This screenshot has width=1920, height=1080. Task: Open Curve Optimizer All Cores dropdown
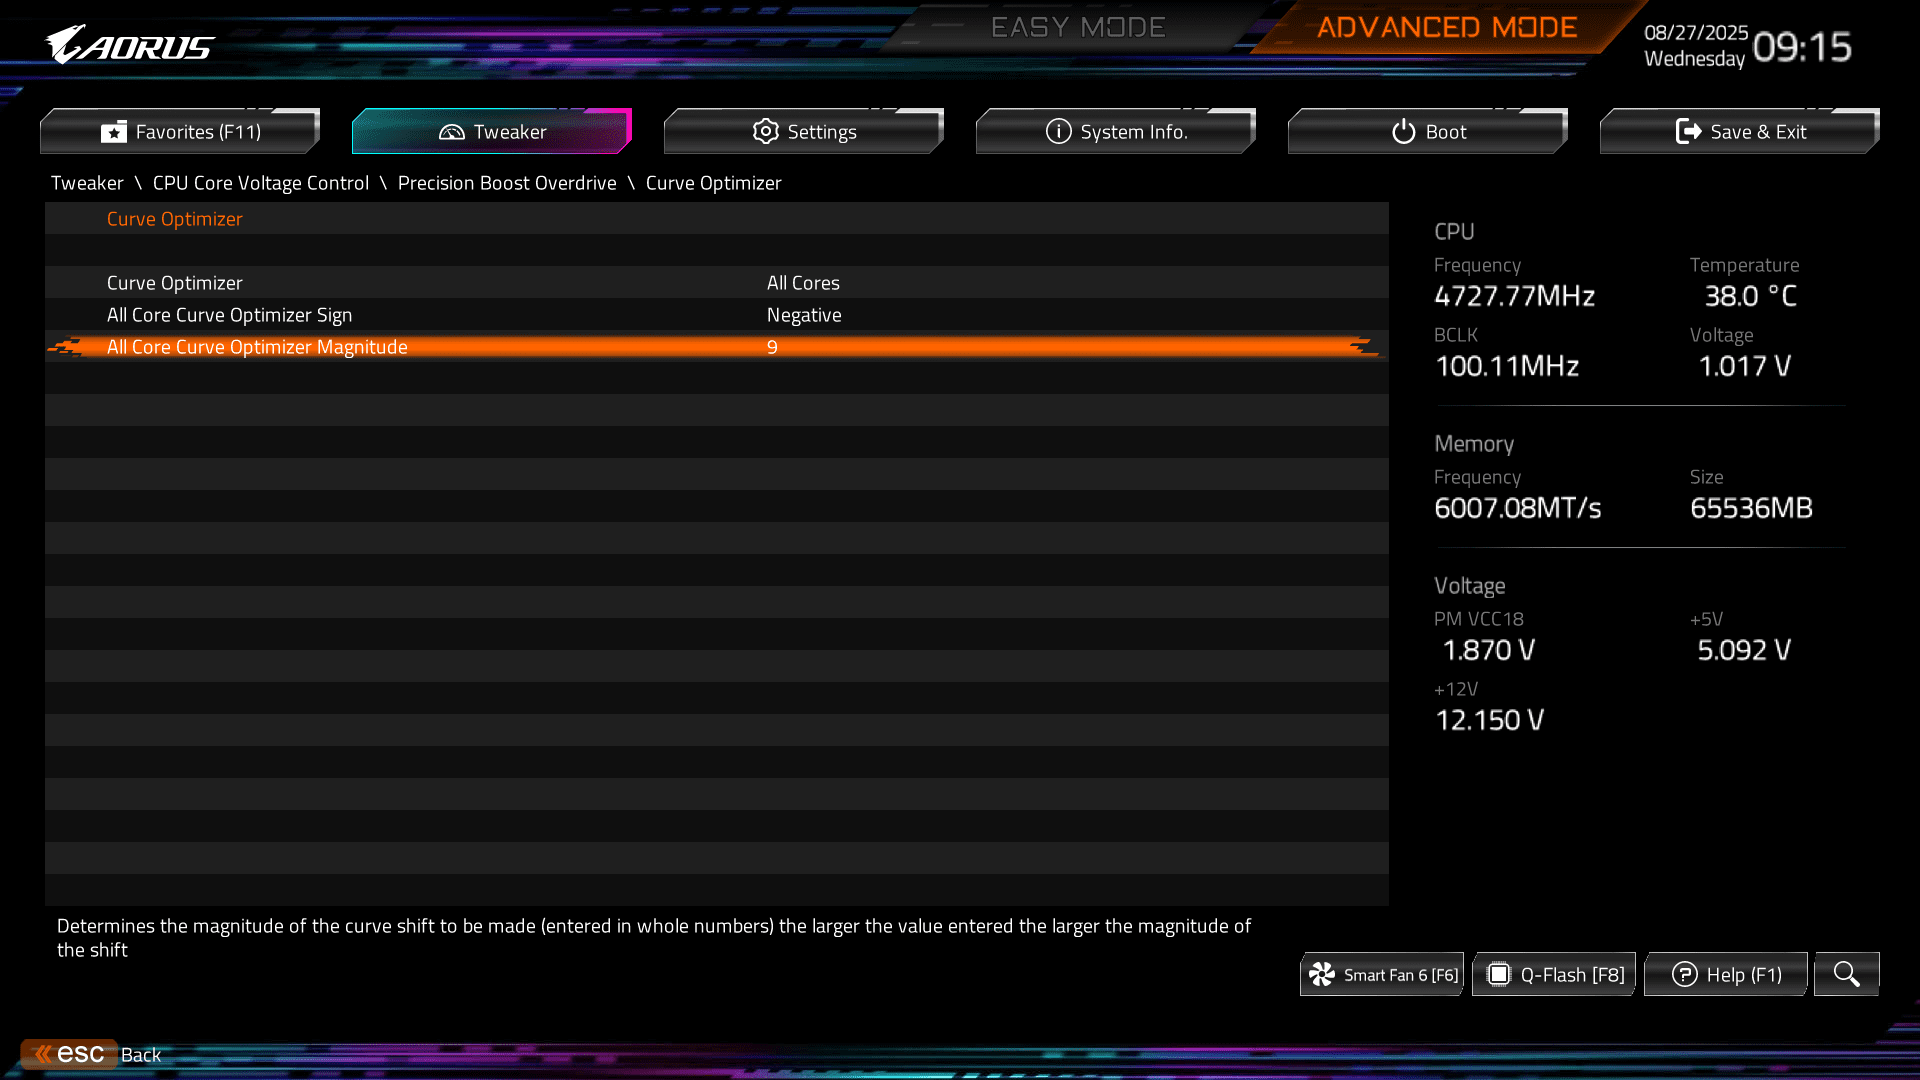803,283
